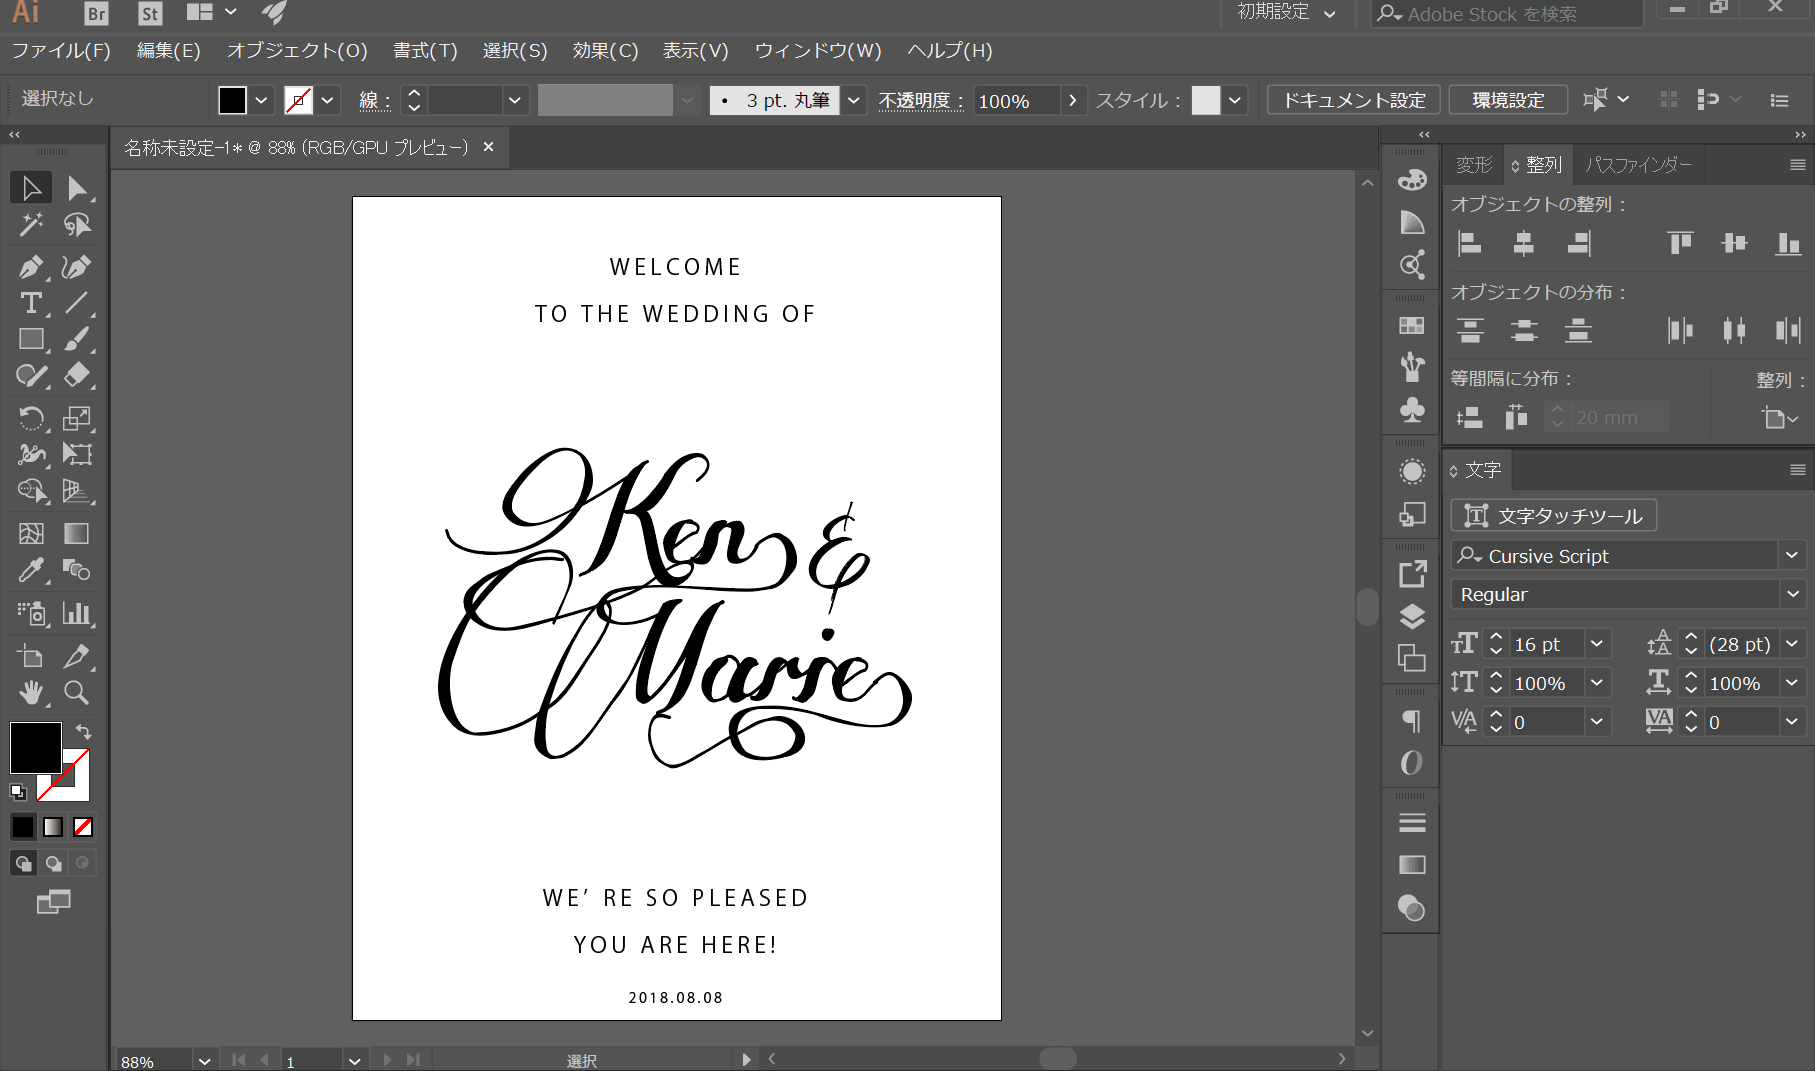Click the Adobe Stock search field

(1507, 14)
